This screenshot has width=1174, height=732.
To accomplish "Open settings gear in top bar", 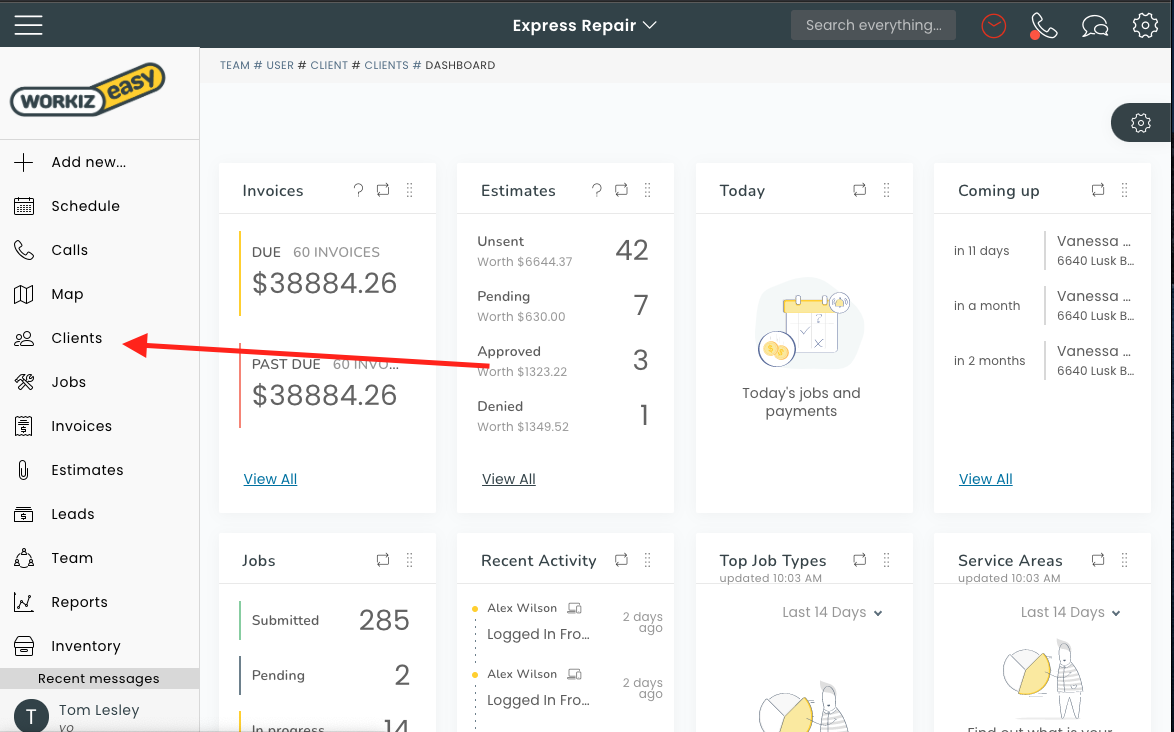I will [1145, 26].
